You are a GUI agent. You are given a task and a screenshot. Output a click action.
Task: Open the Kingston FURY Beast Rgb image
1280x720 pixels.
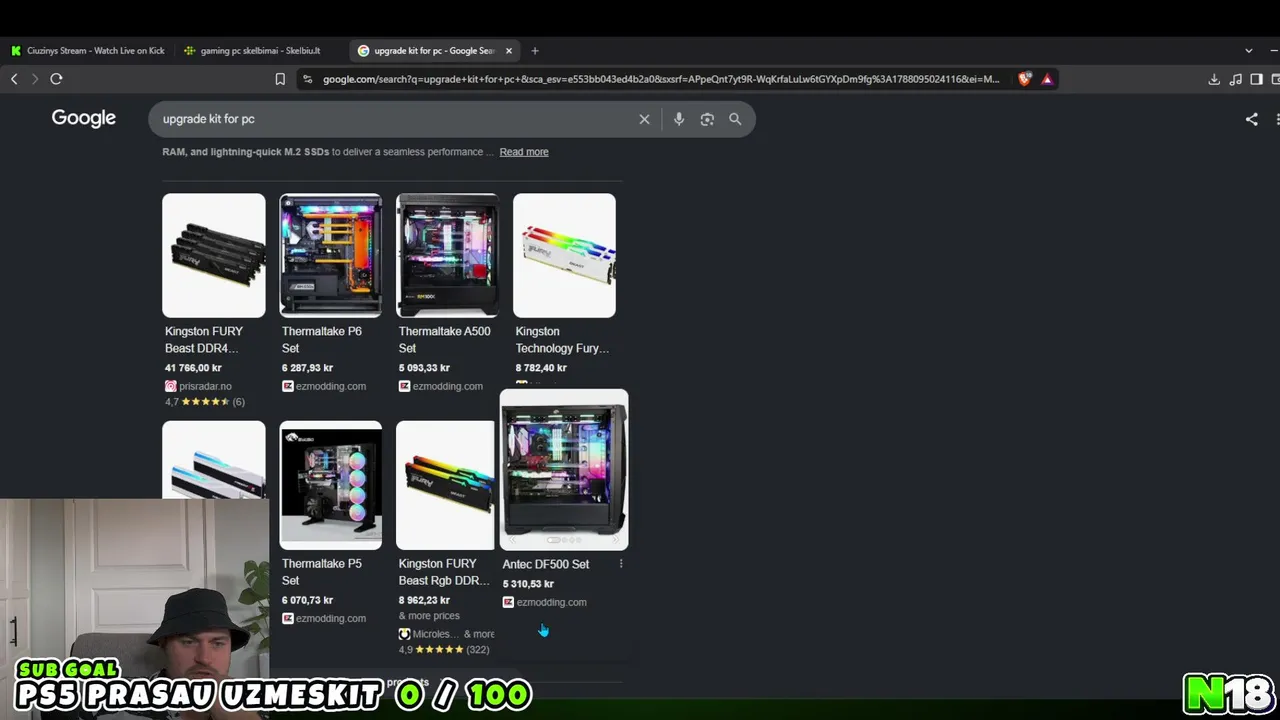tap(446, 485)
